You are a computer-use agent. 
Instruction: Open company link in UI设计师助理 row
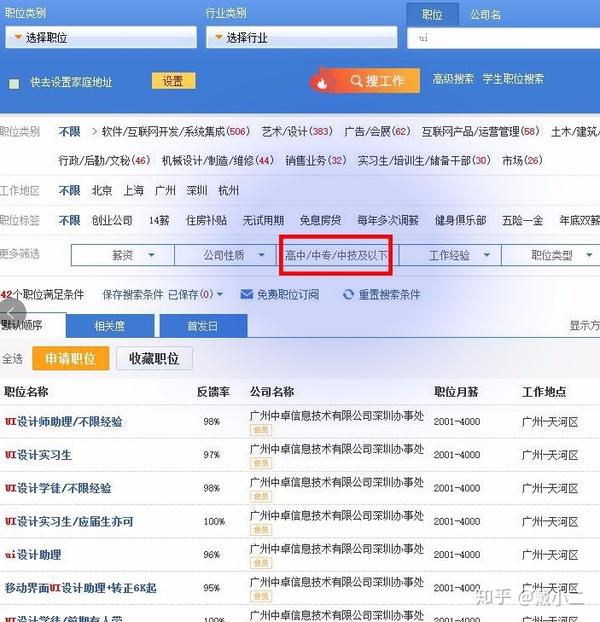tap(337, 416)
